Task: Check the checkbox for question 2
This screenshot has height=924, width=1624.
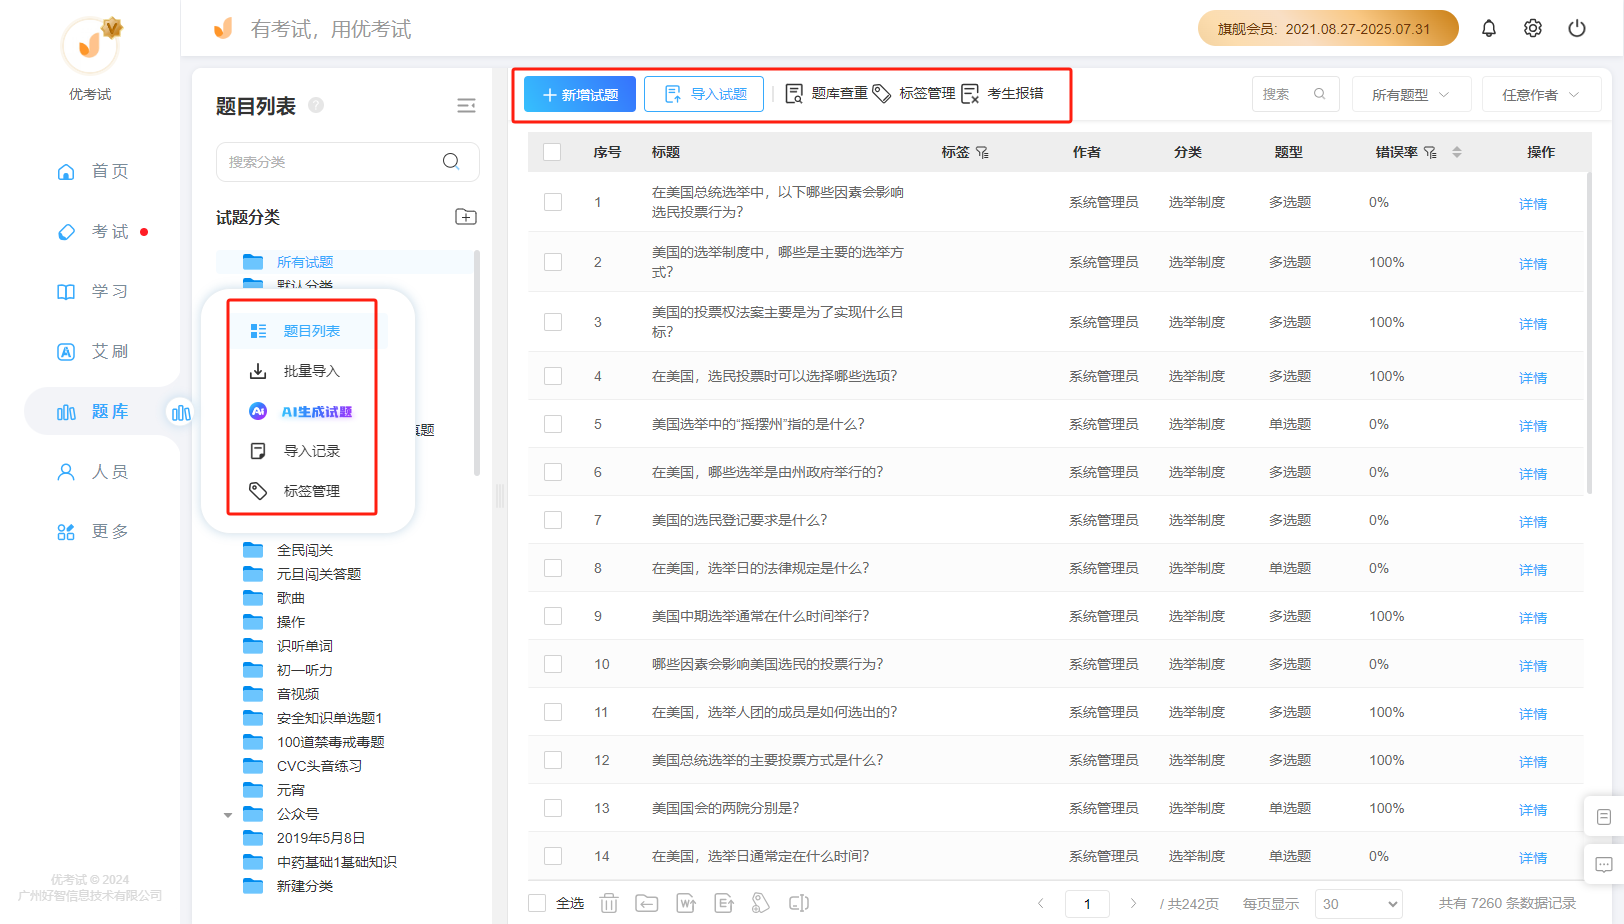Action: (553, 262)
